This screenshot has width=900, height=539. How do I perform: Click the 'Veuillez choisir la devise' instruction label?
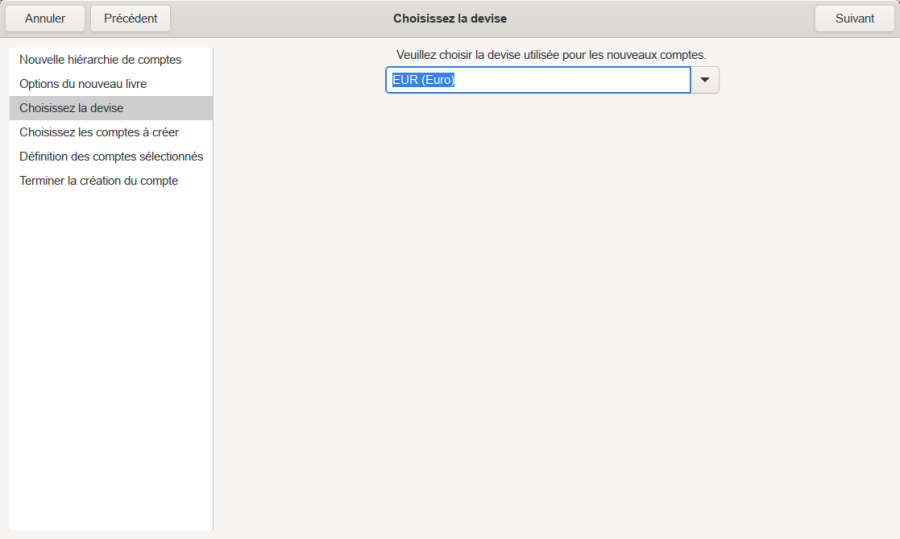tap(551, 54)
